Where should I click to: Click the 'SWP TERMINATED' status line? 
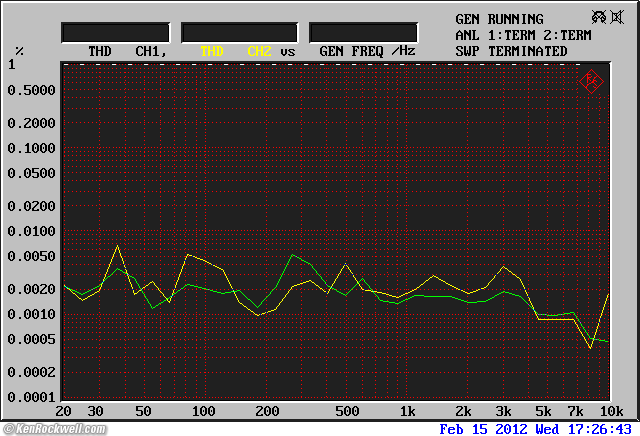[x=511, y=51]
